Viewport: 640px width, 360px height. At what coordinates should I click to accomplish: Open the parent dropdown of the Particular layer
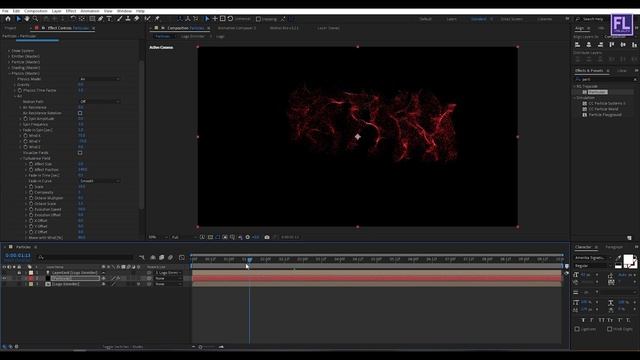coord(168,278)
